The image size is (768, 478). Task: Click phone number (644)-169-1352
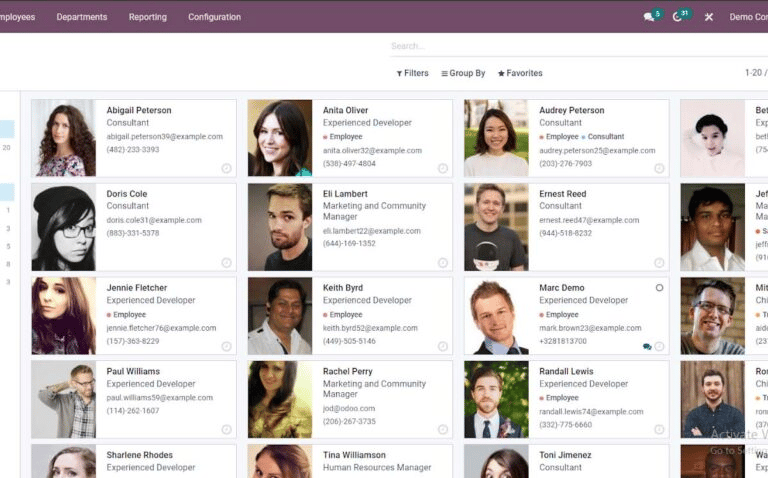[349, 243]
